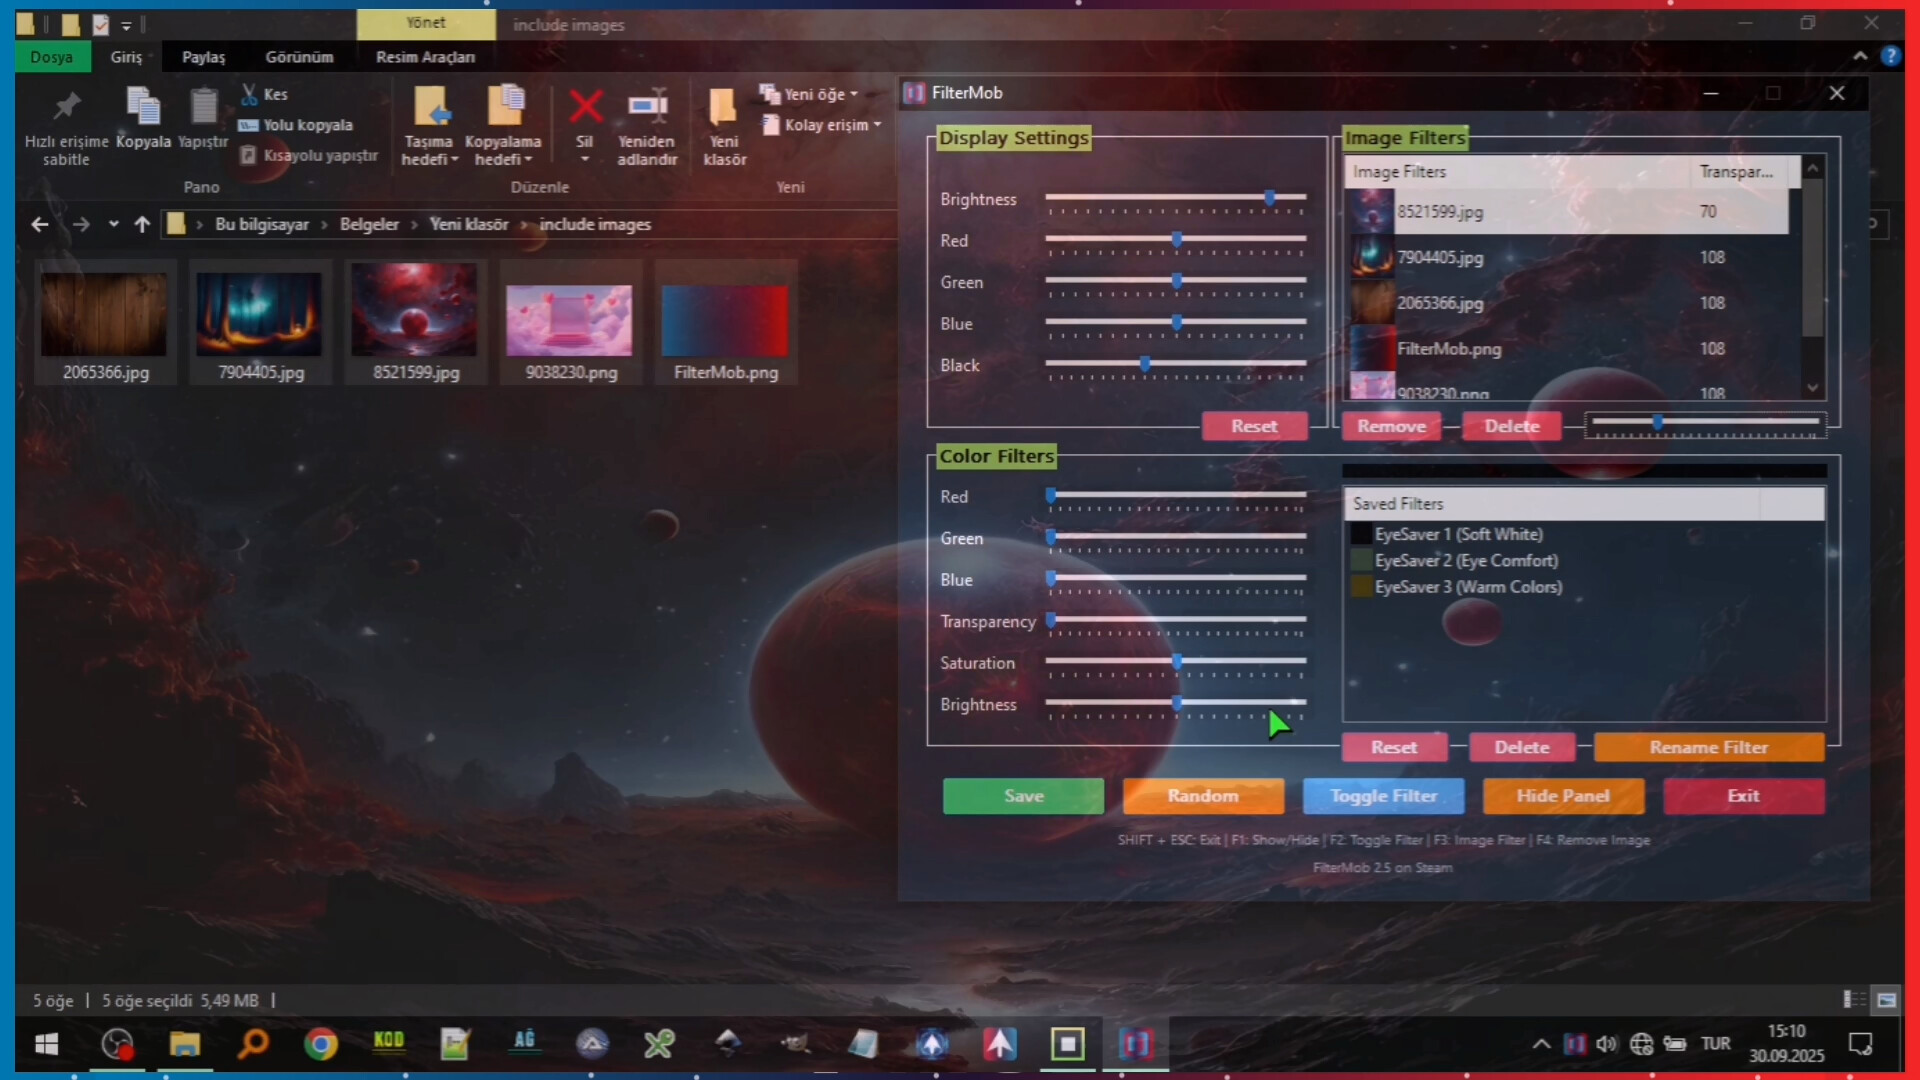Click the Saturation slider handle in Color Filters
This screenshot has height=1080, width=1920.
pyautogui.click(x=1177, y=661)
